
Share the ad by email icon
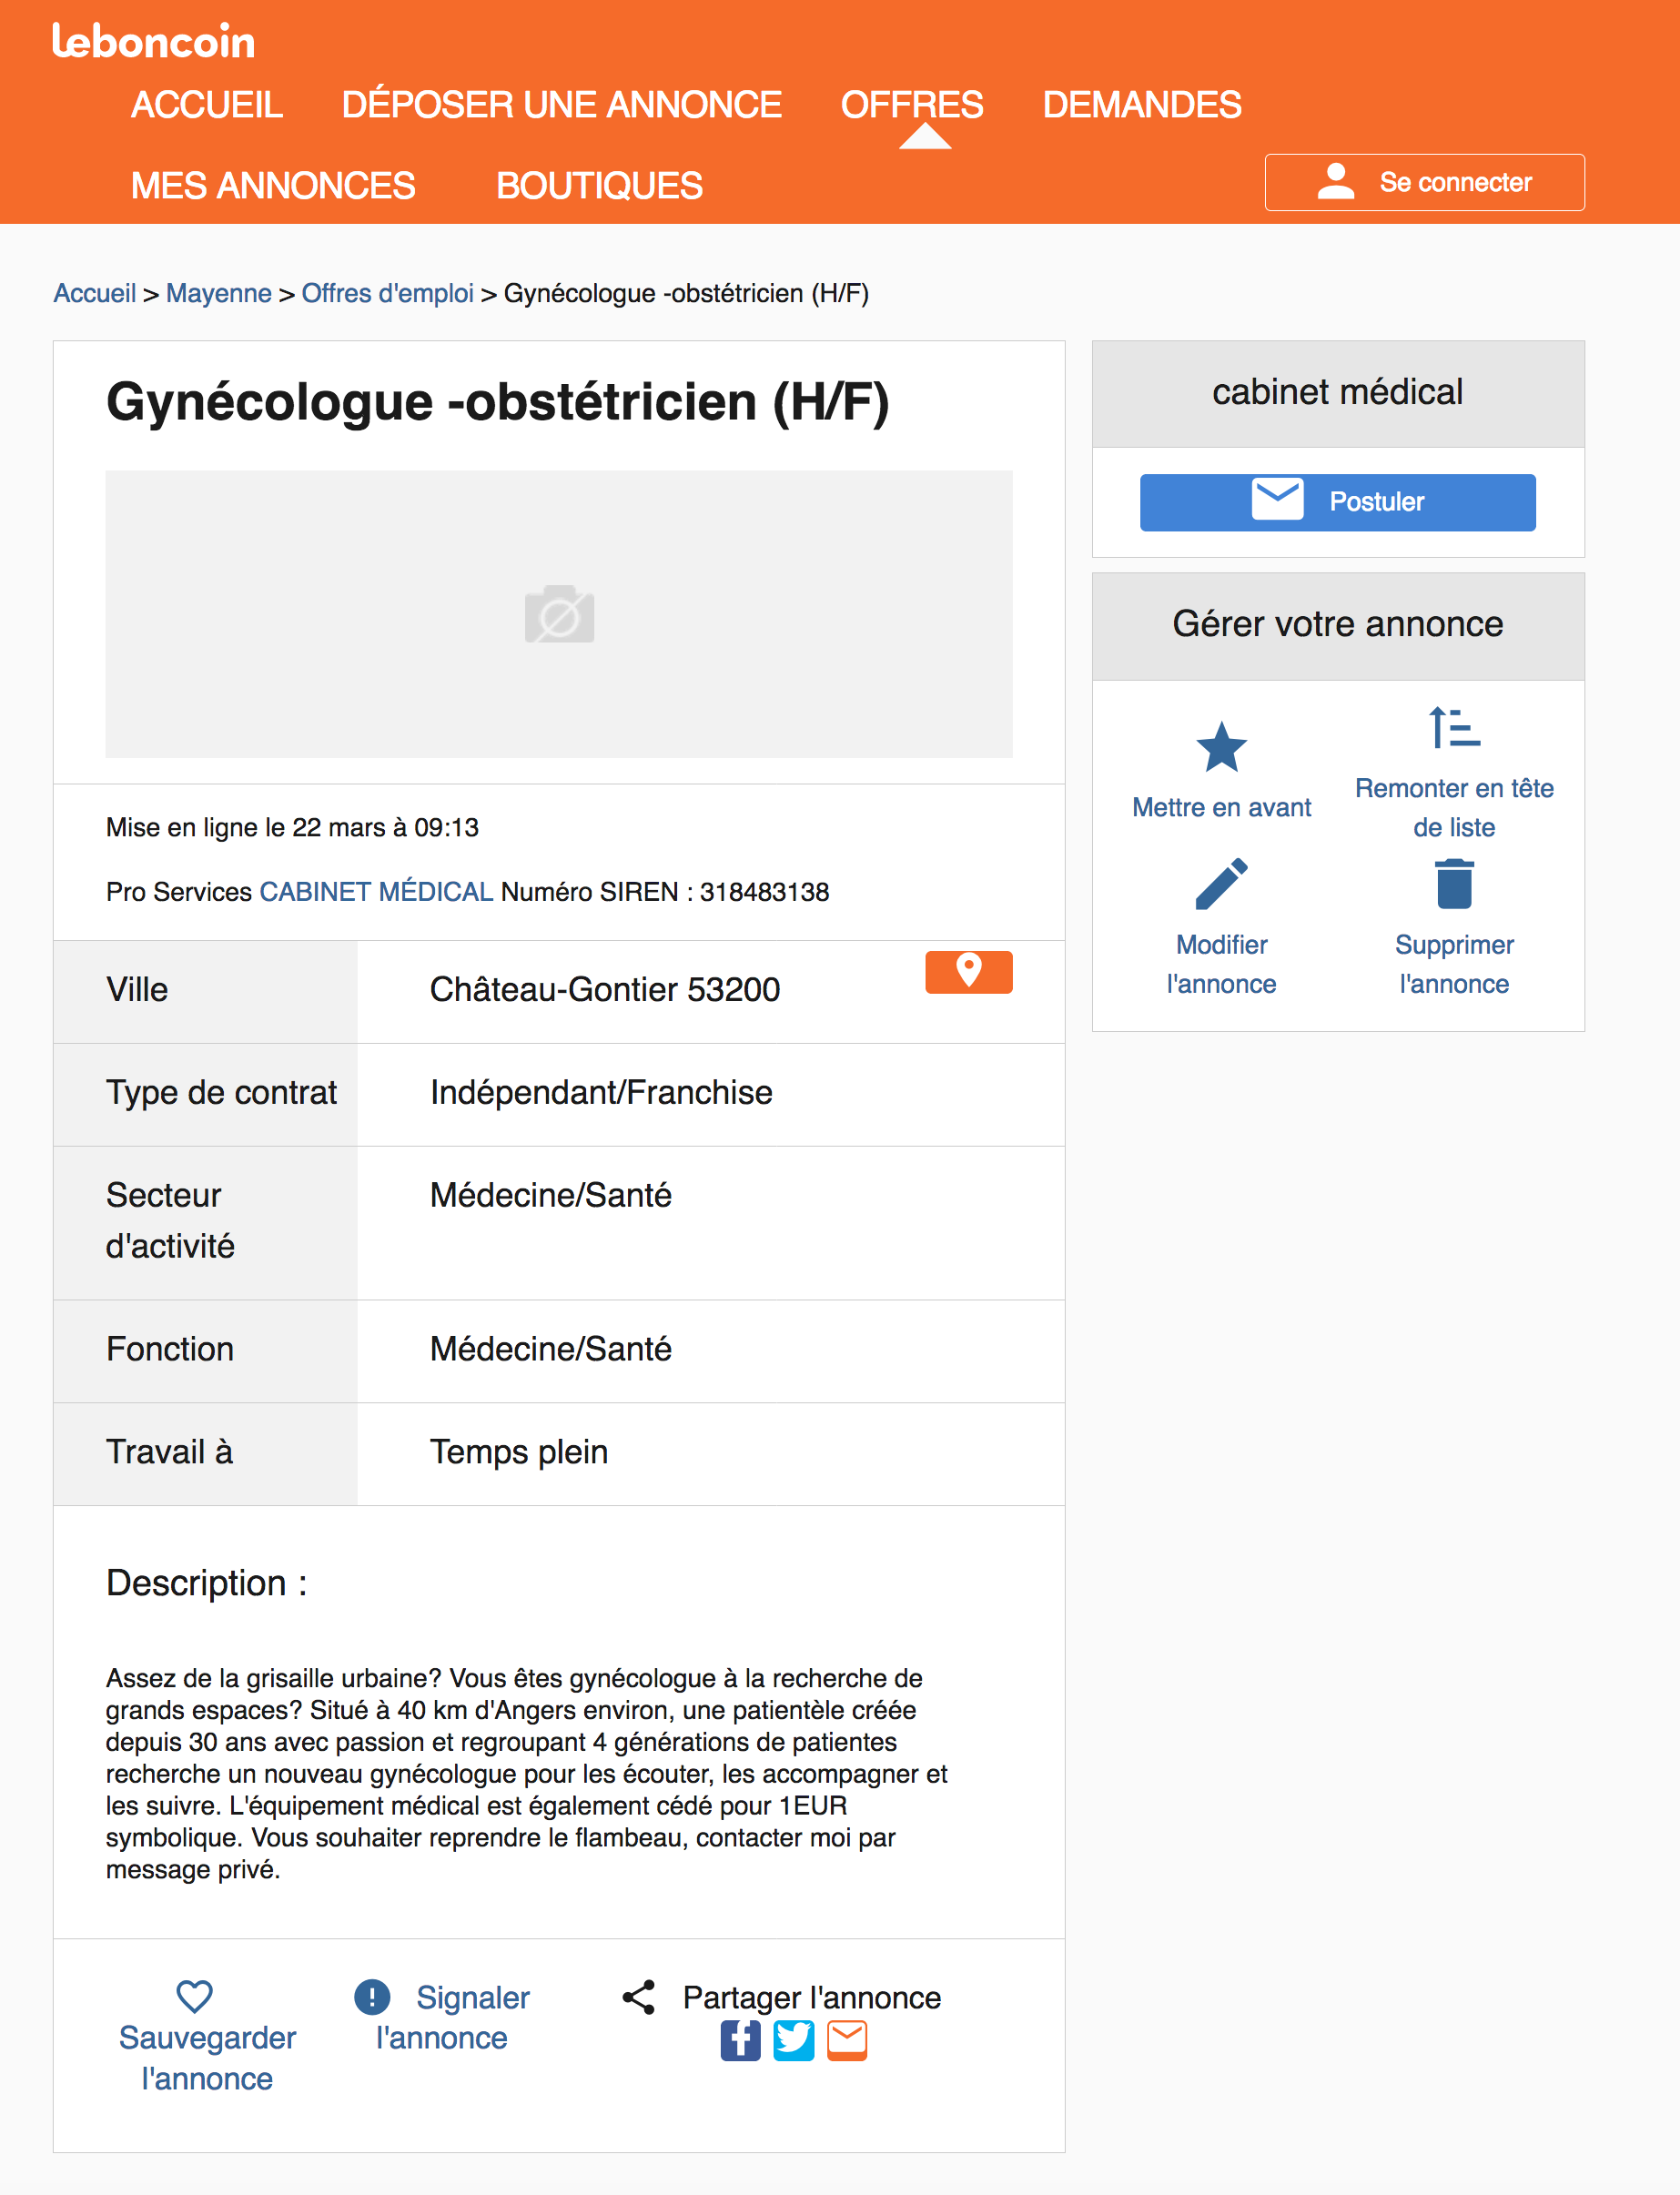click(847, 2040)
